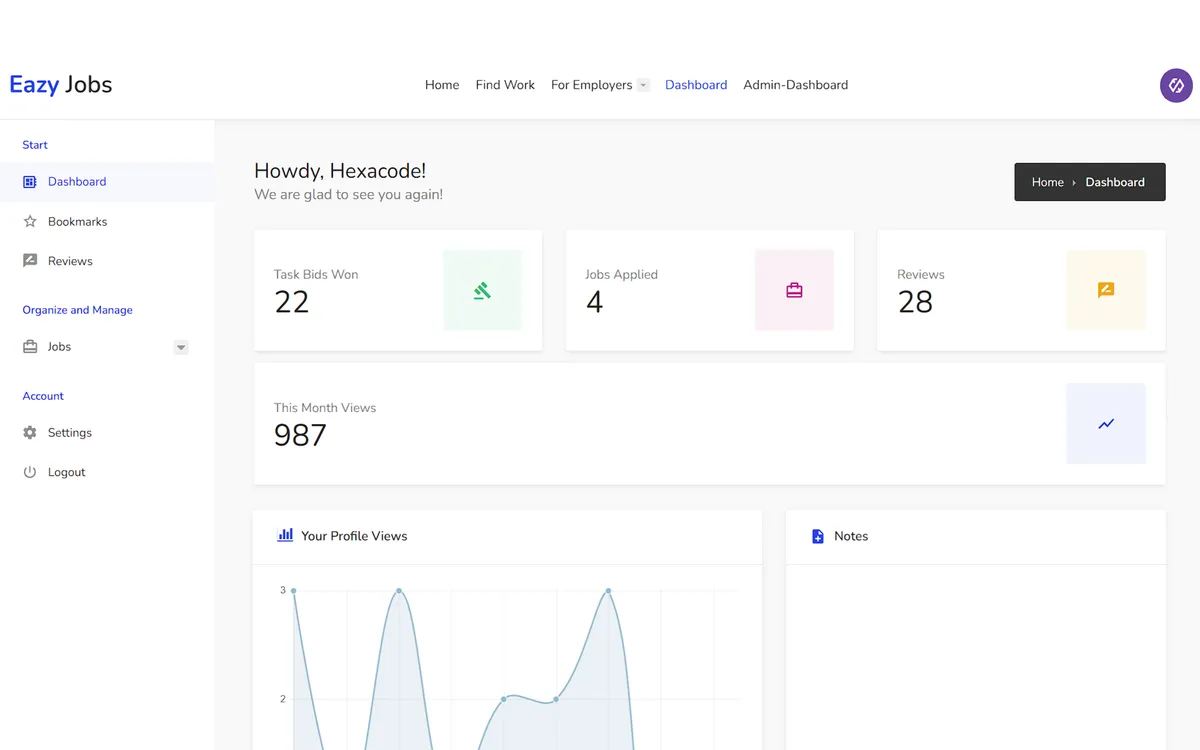Click the Settings gear icon
Screen dimensions: 1200x750
click(30, 433)
